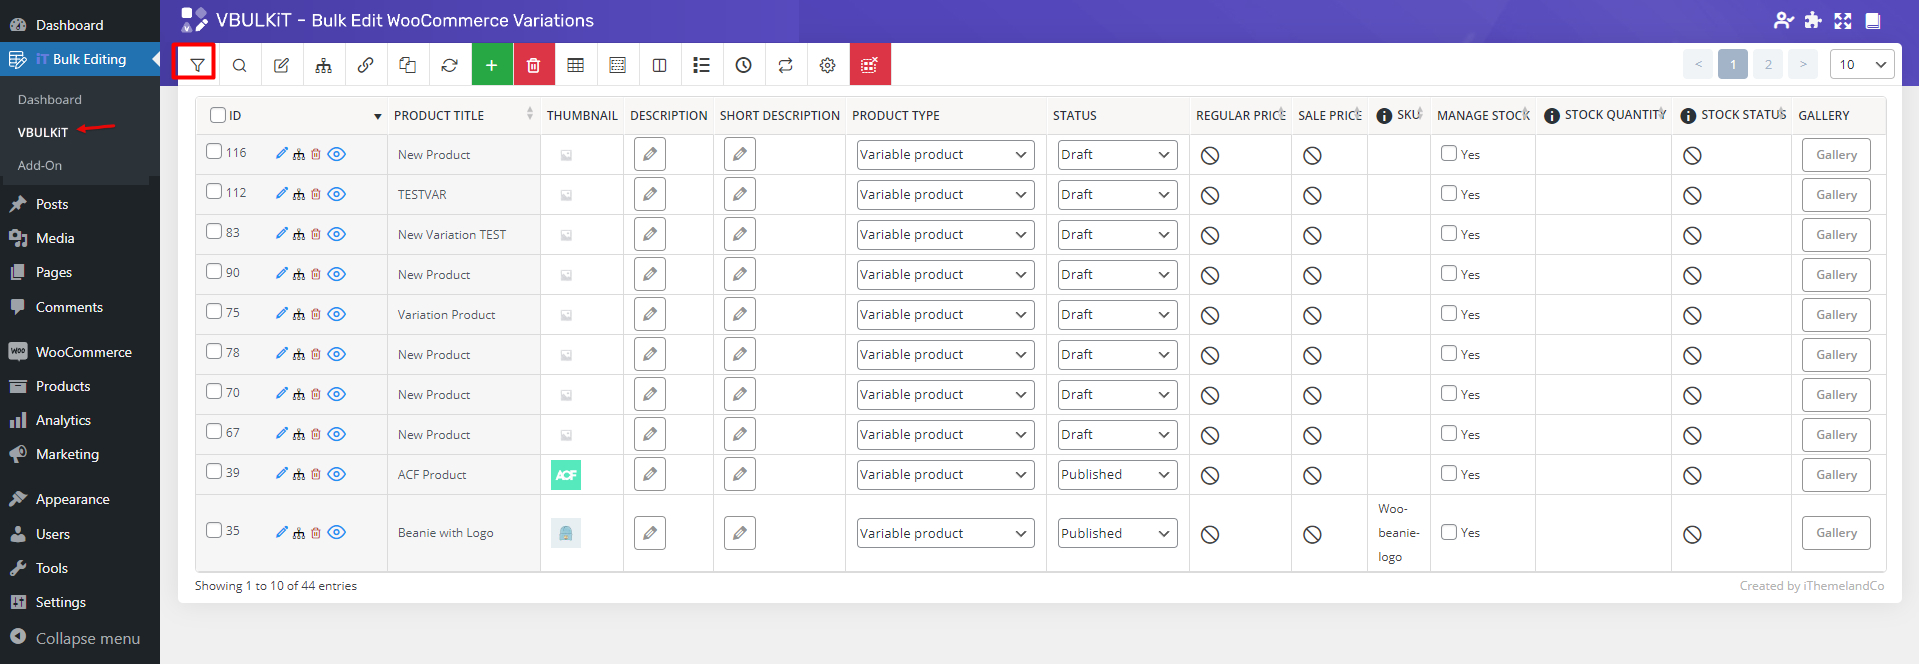The width and height of the screenshot is (1919, 664).
Task: Click the puzzle piece add-ons header icon
Action: point(1813,20)
